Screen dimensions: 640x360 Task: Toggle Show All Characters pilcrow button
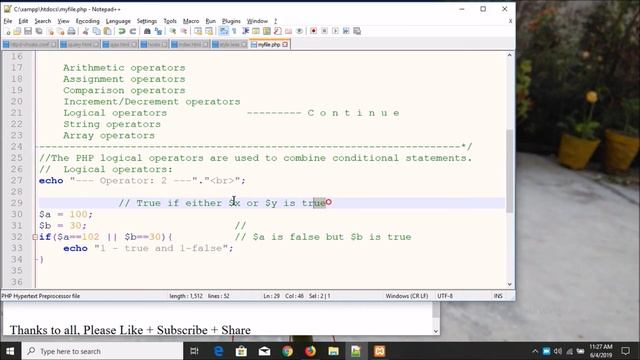point(234,31)
